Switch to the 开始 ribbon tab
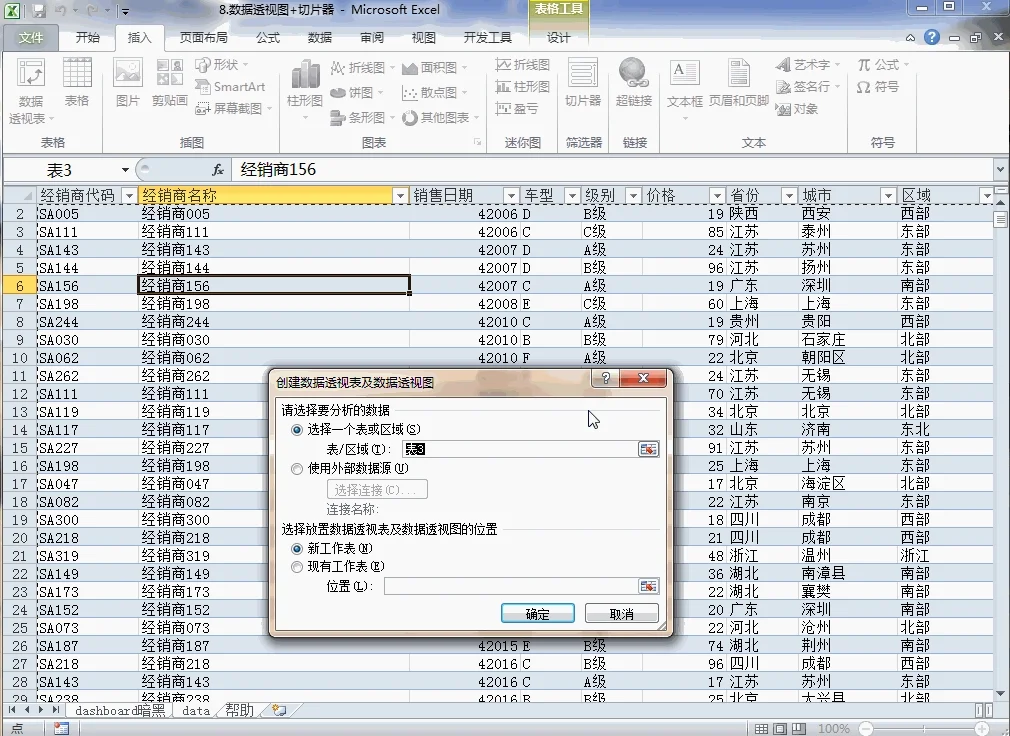The image size is (1010, 736). (x=88, y=37)
